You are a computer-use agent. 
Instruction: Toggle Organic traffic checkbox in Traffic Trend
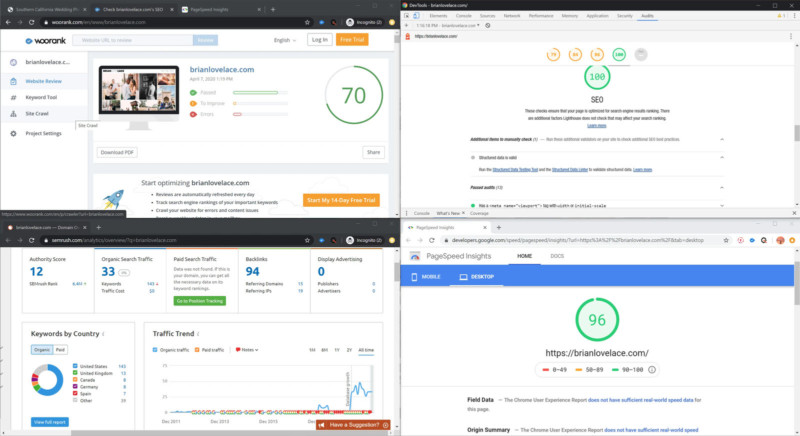click(x=155, y=350)
